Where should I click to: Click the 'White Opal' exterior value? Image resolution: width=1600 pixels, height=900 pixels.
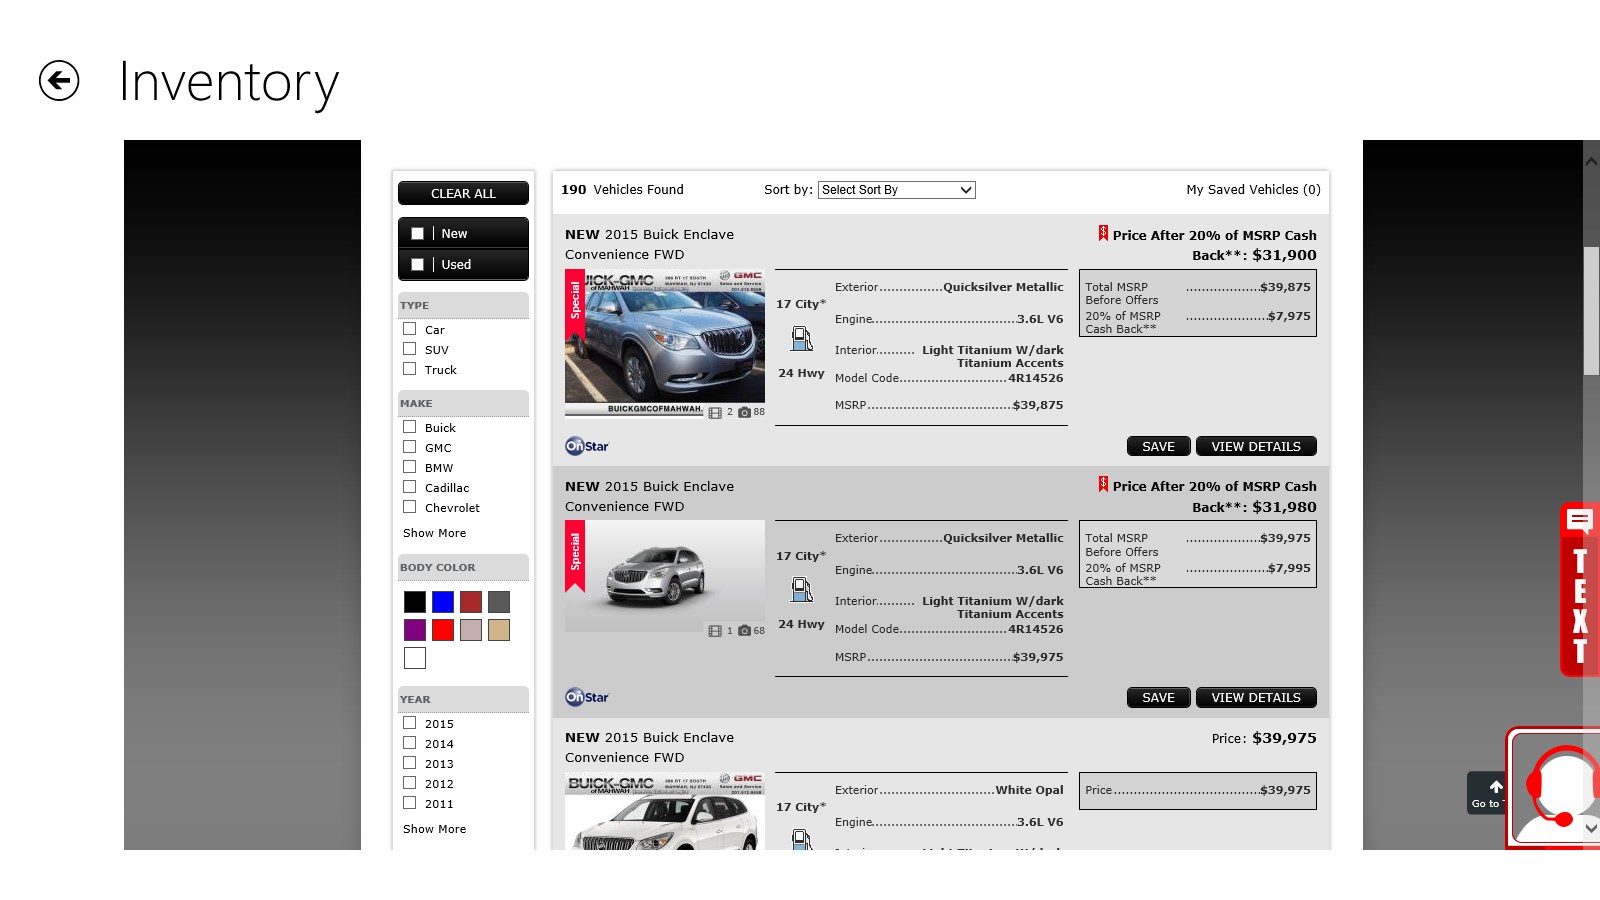1029,790
